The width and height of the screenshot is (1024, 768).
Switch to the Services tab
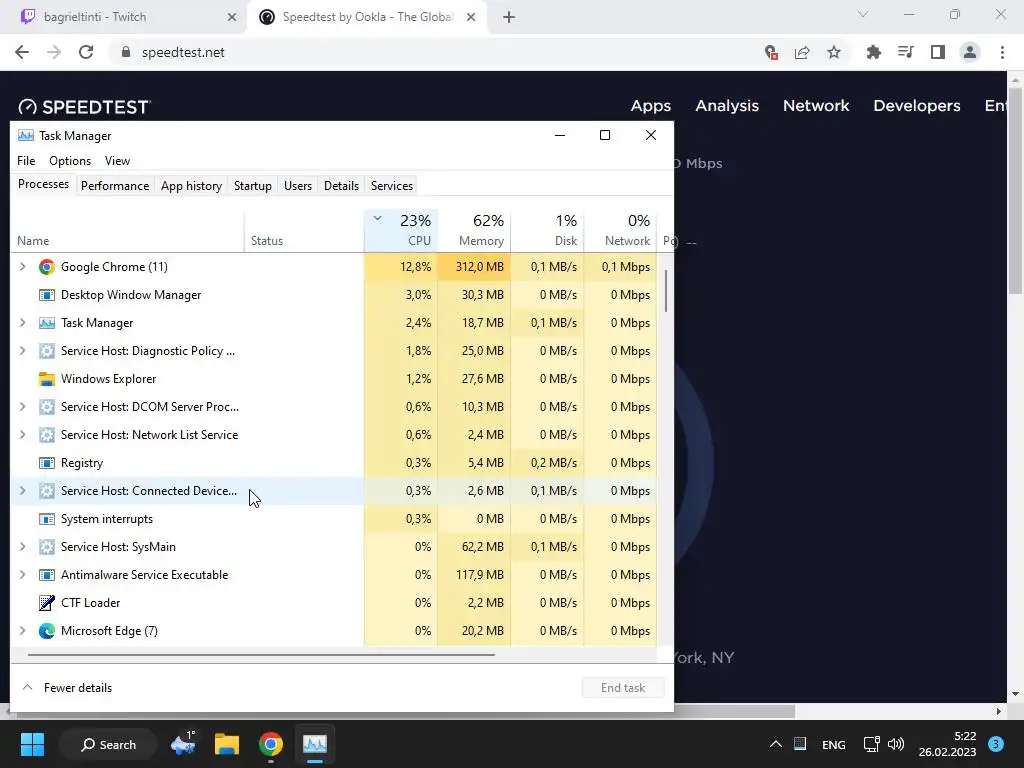[x=392, y=186]
